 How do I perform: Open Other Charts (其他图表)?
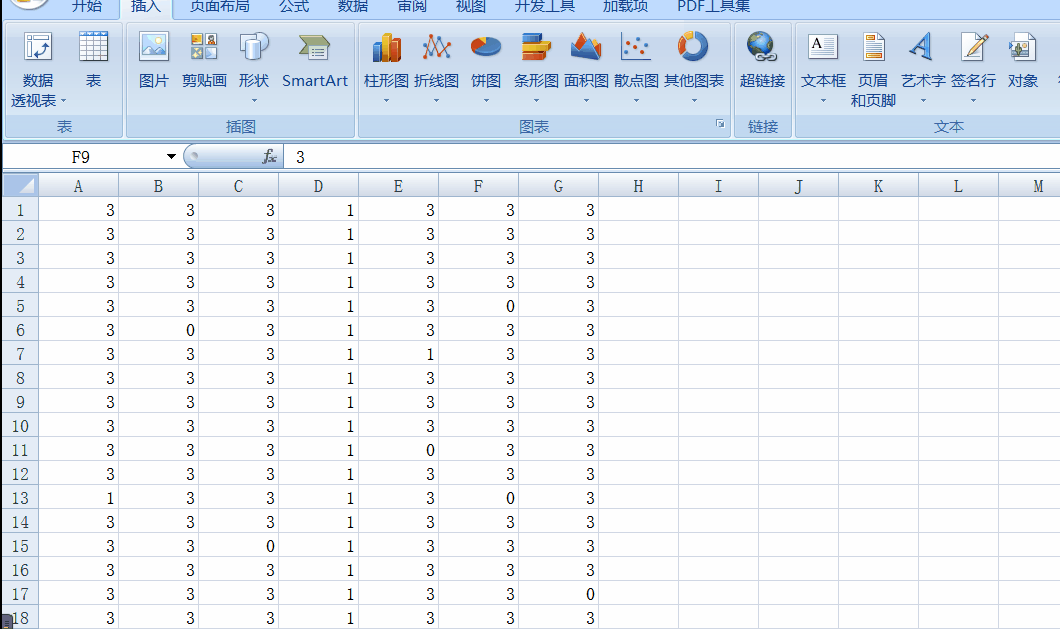694,68
